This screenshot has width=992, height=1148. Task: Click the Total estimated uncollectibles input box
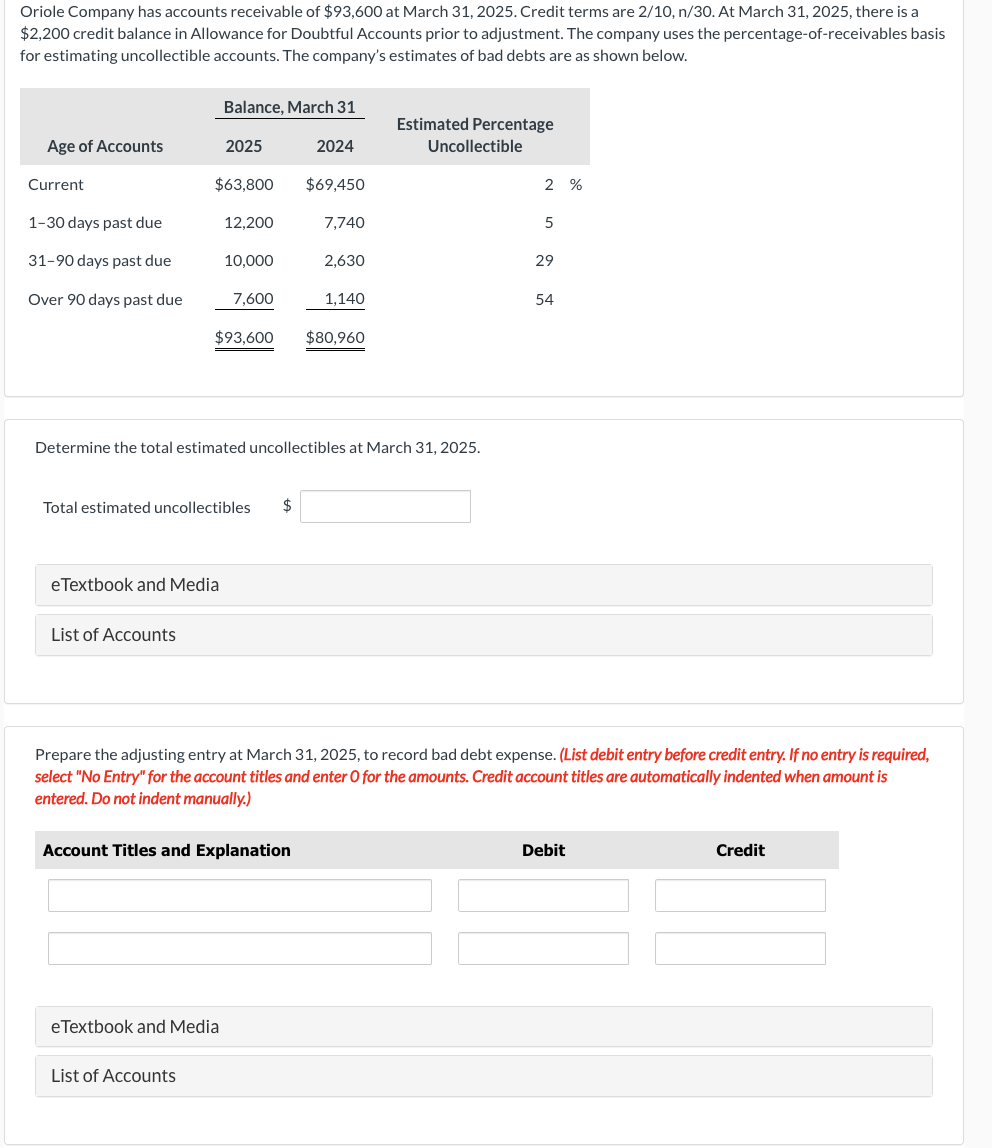(385, 506)
